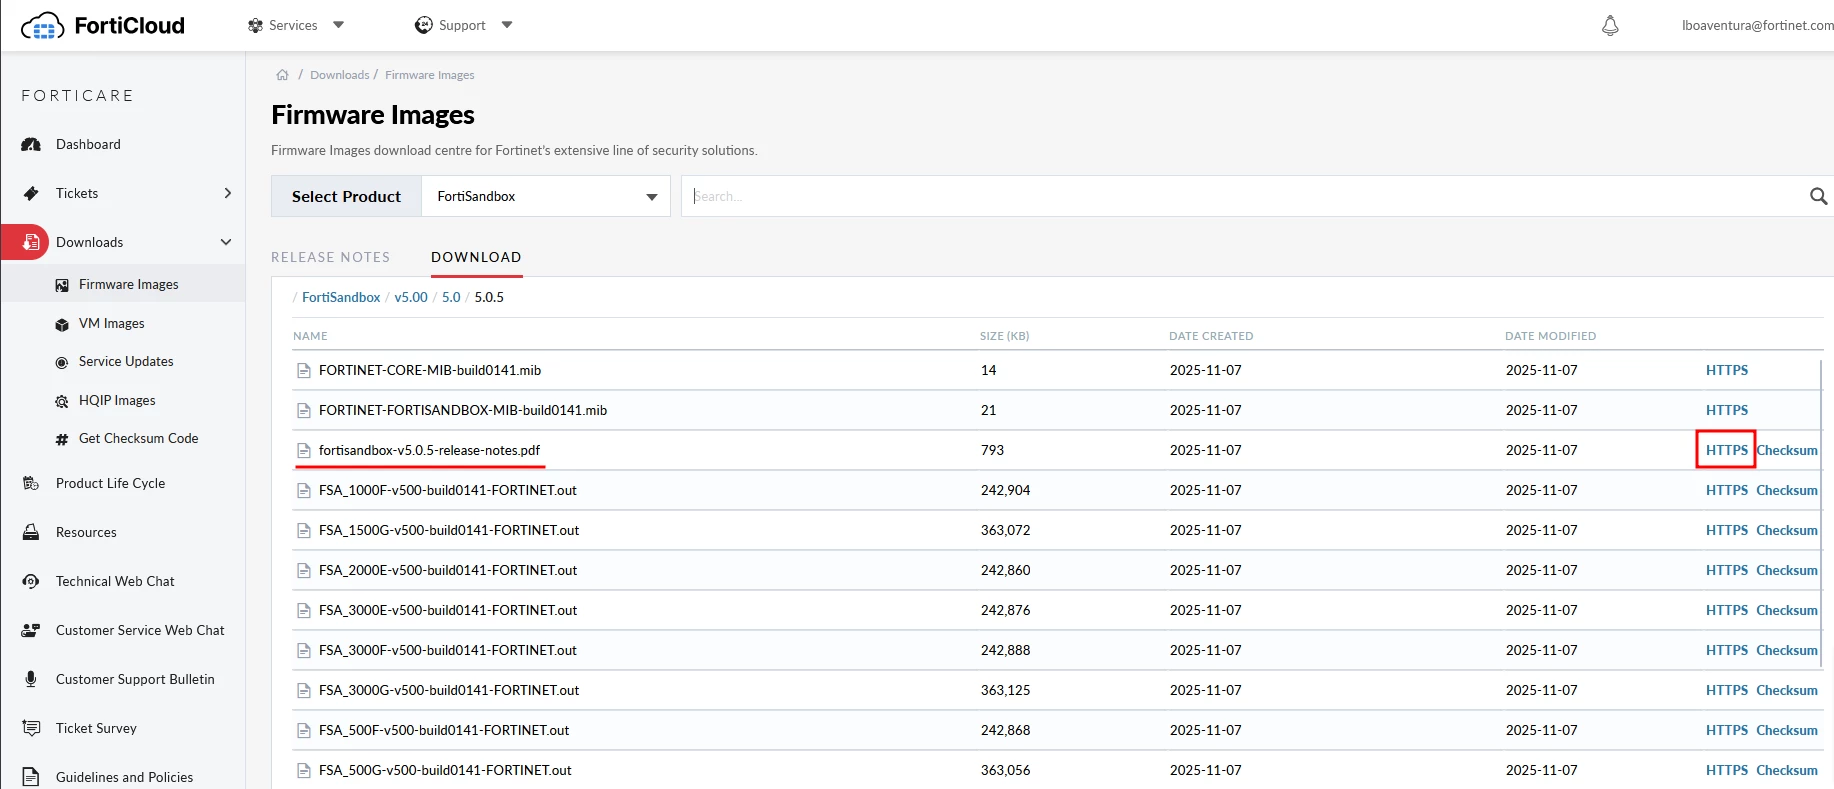This screenshot has height=789, width=1834.
Task: Navigate to the v5.00 folder link
Action: pos(411,297)
